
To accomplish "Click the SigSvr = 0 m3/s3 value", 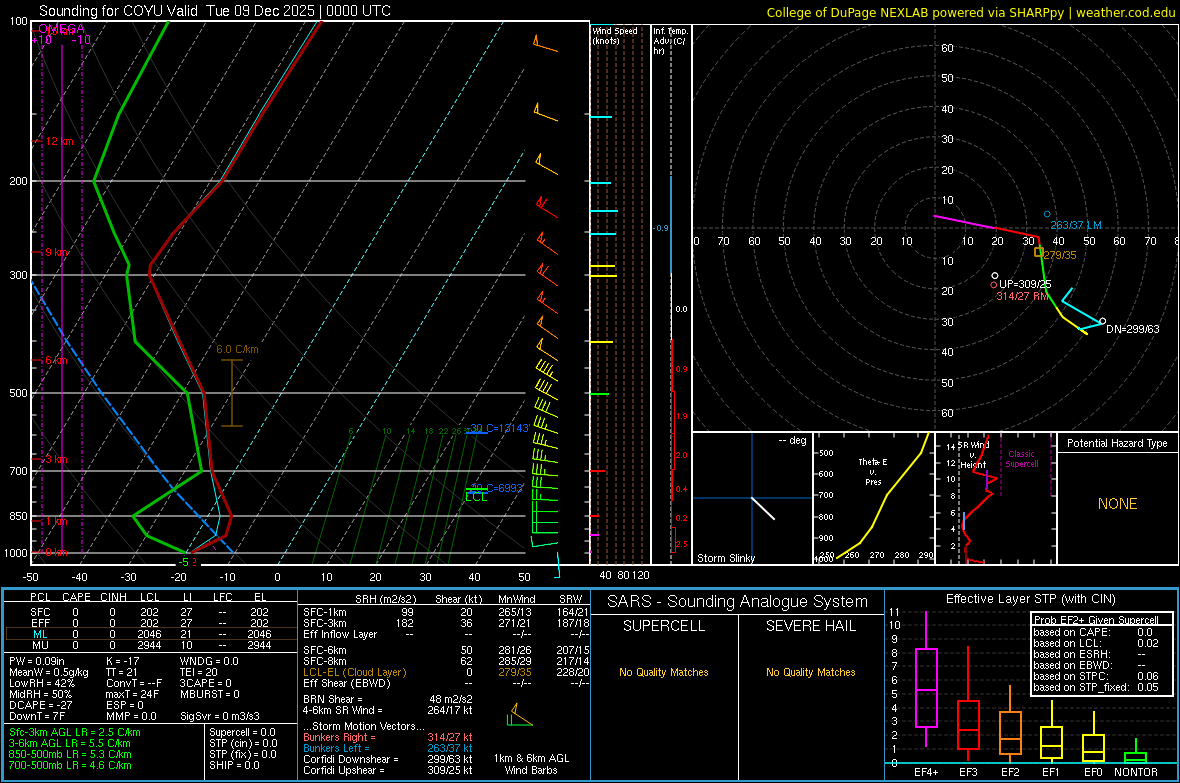I will [x=220, y=716].
